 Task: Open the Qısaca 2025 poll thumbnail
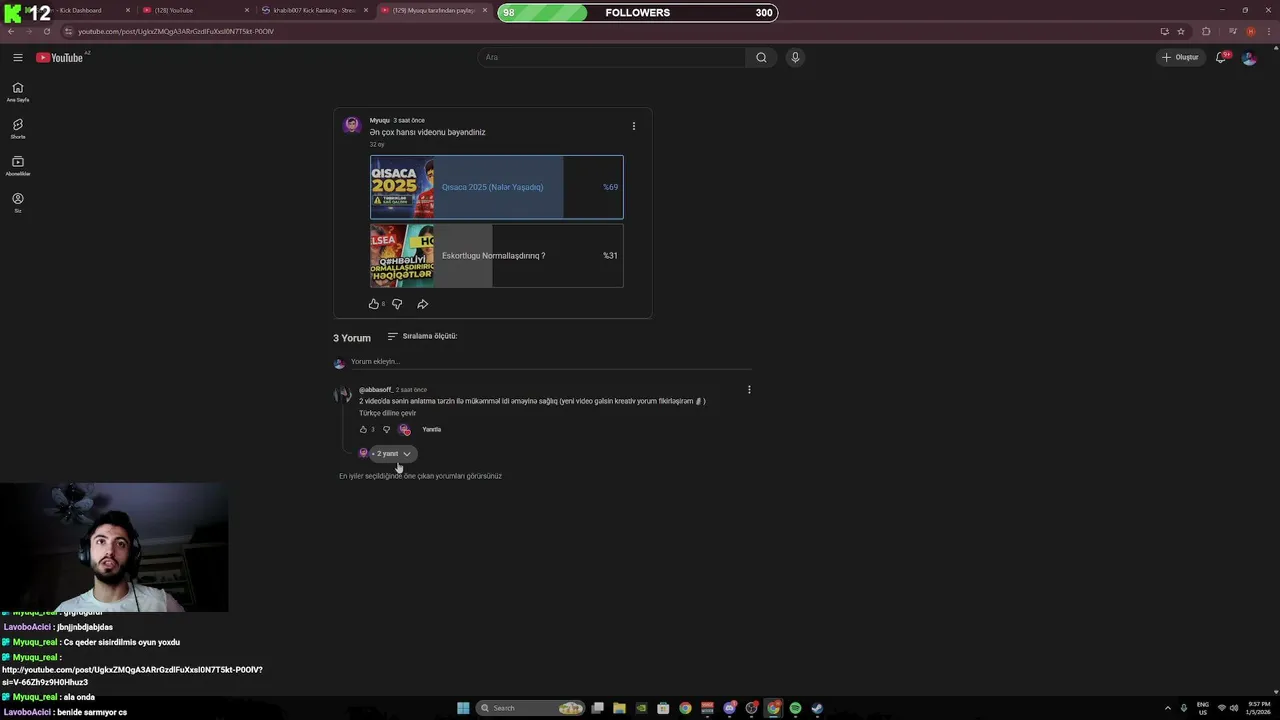pyautogui.click(x=402, y=187)
